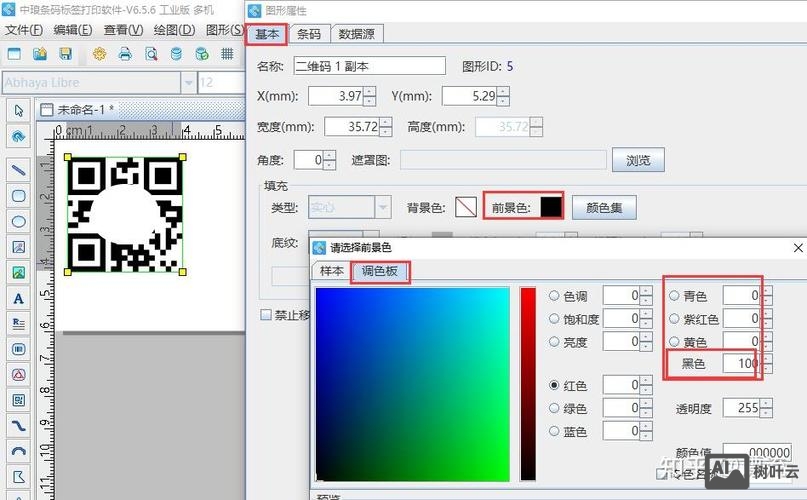Click the Open file folder icon

point(40,54)
